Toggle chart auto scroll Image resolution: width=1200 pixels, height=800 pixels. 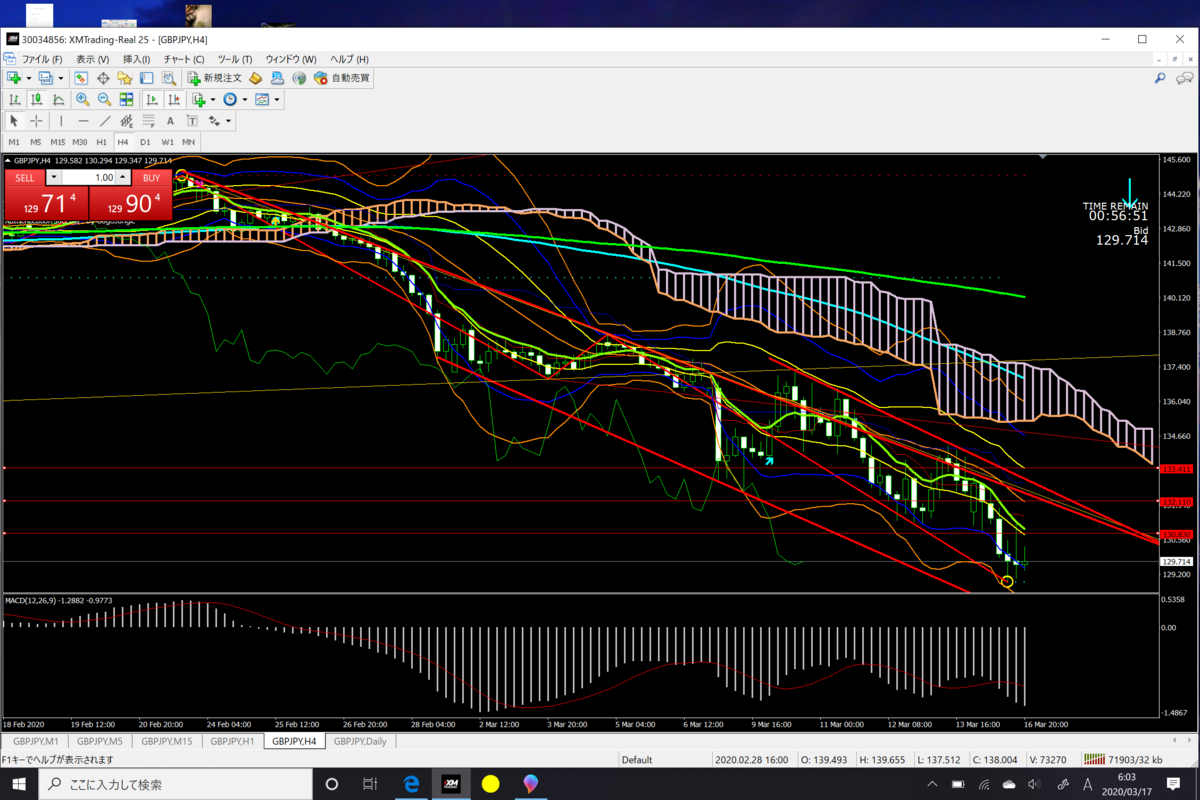click(x=152, y=99)
